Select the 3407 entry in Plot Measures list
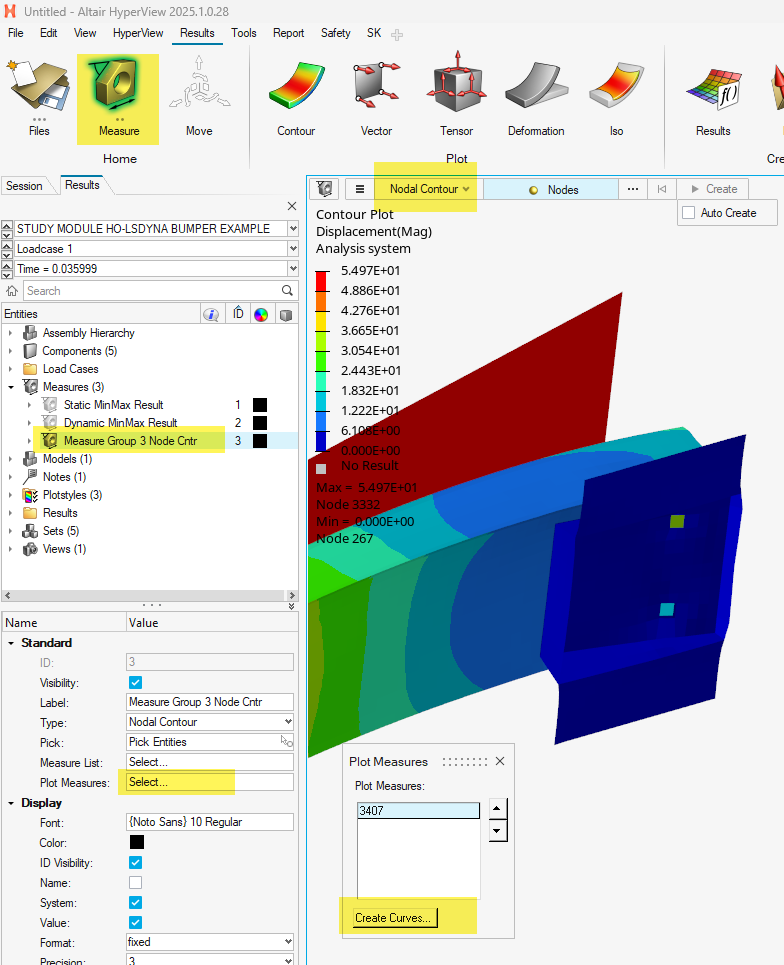 click(418, 811)
